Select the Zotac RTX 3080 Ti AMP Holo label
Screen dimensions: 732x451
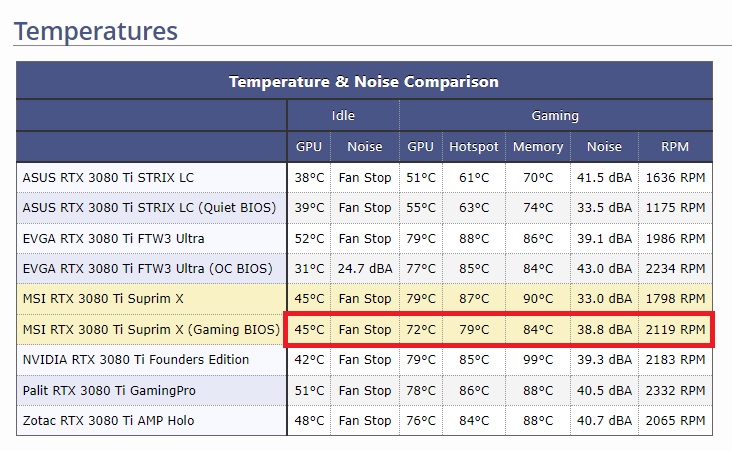click(108, 420)
